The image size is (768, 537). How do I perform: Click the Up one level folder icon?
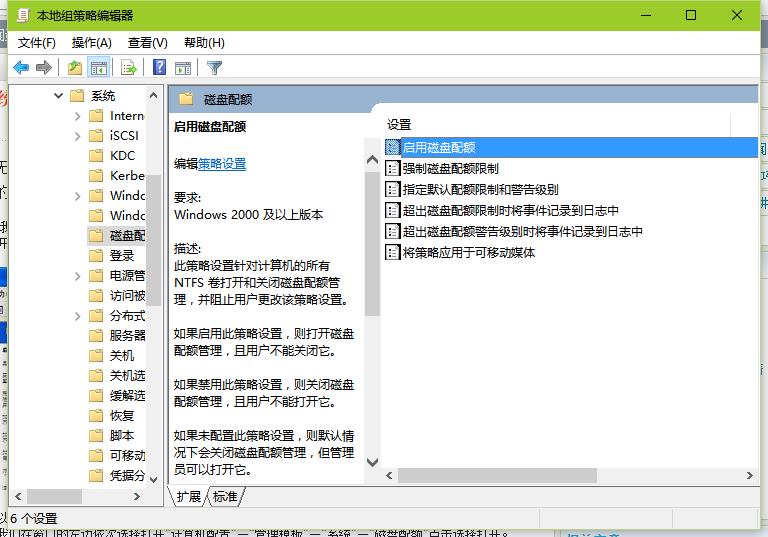(74, 68)
